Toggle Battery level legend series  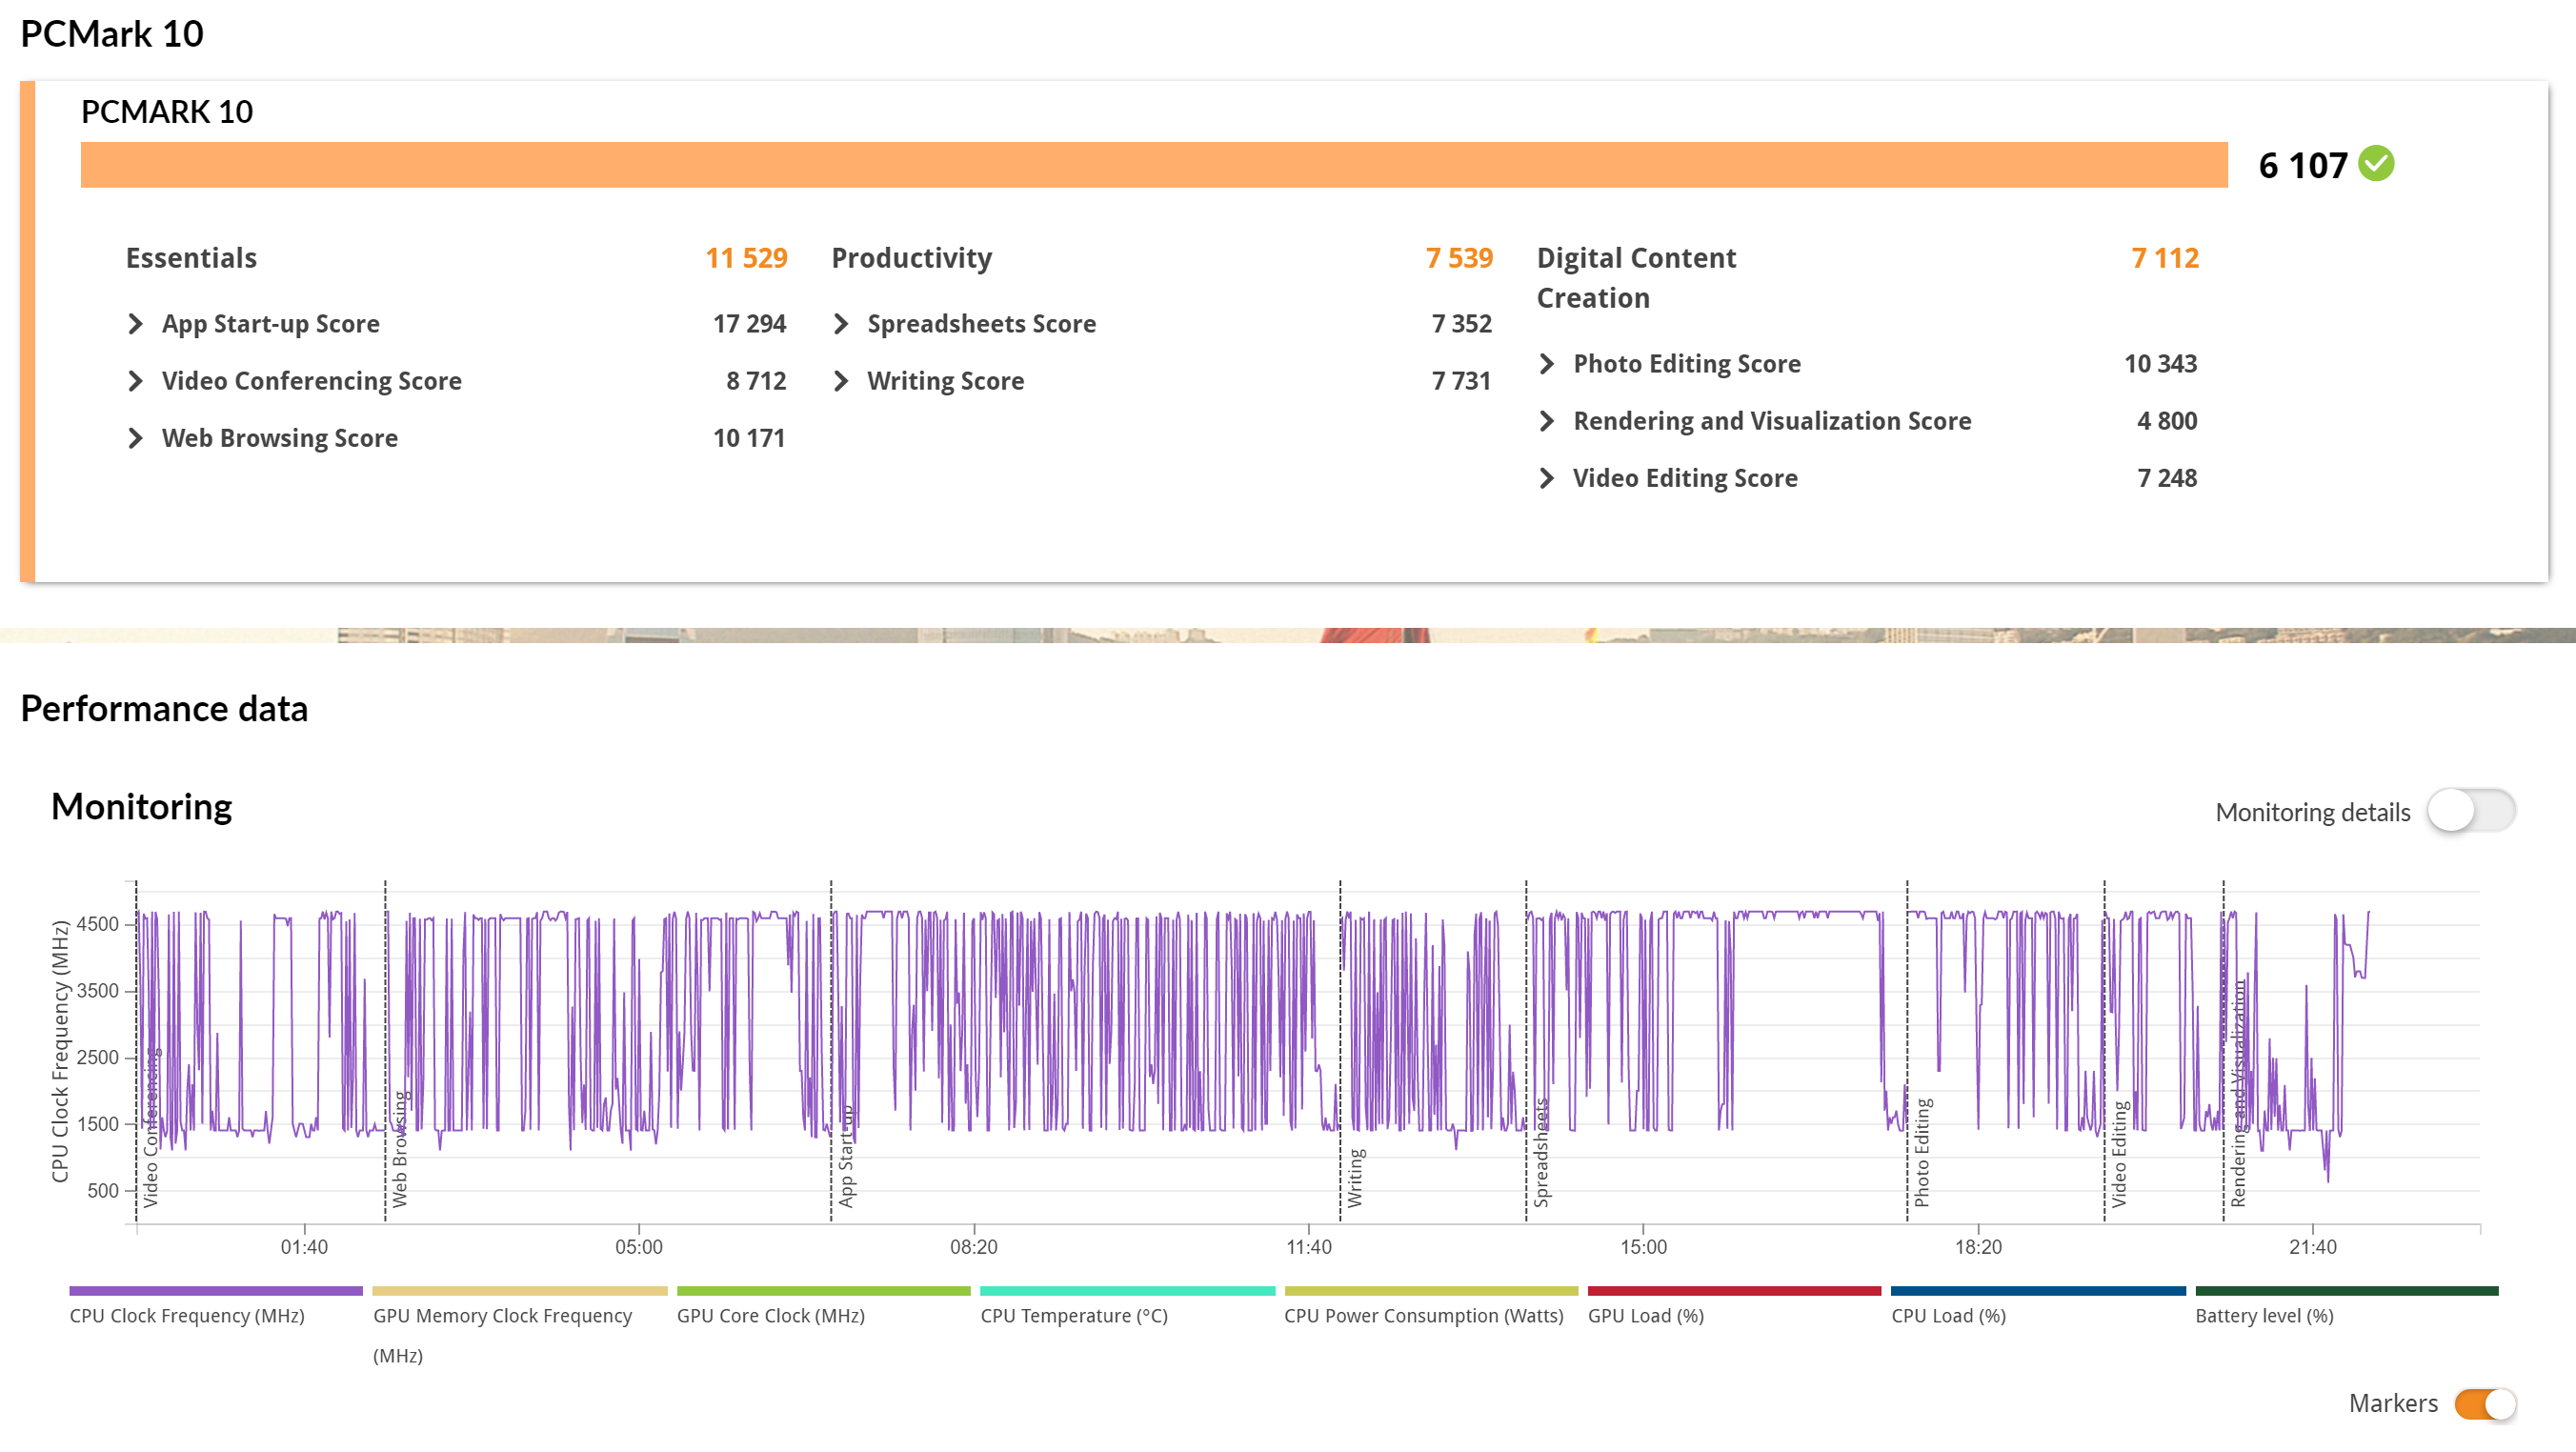coord(2346,1306)
